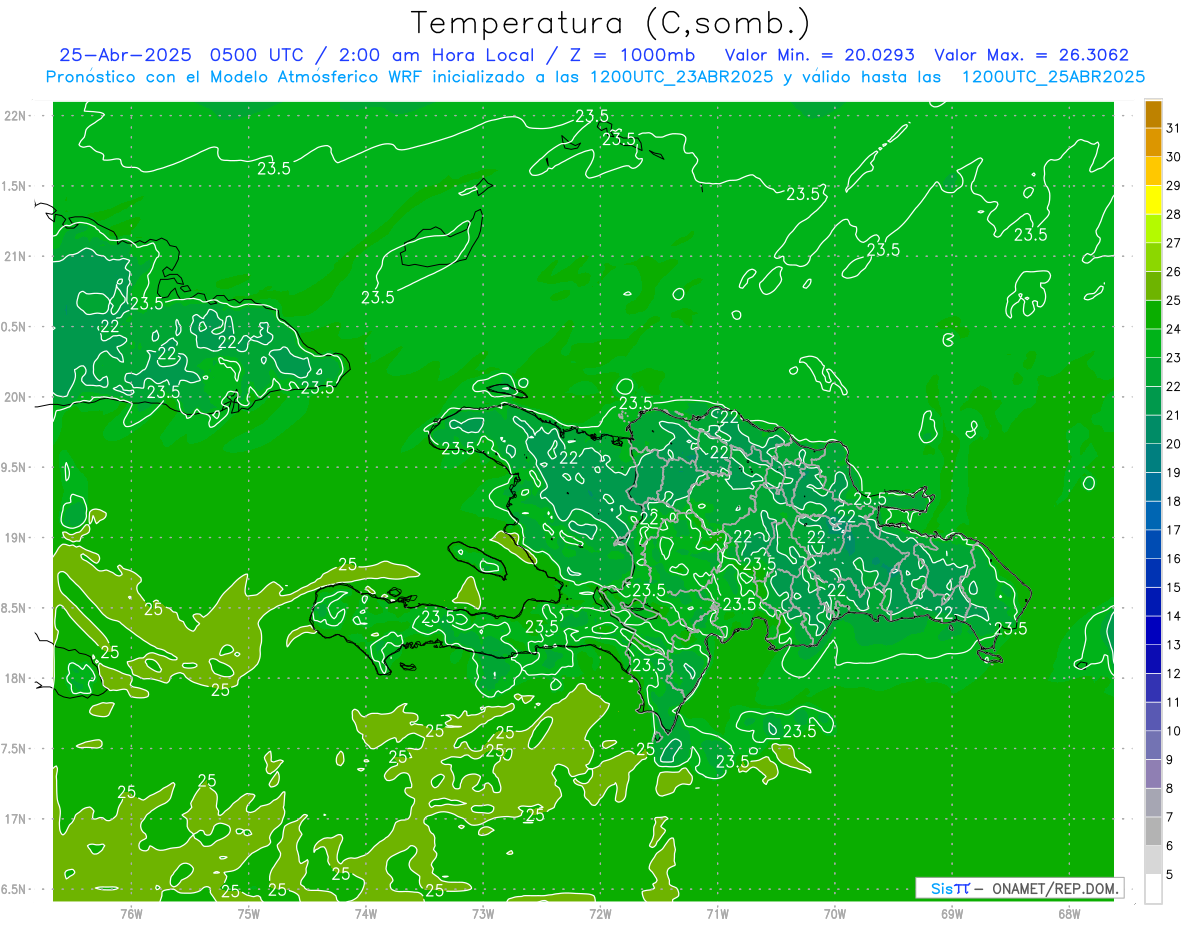The width and height of the screenshot is (1200, 927).
Task: Click the white swatch at color scale bottom
Action: coord(1153,888)
